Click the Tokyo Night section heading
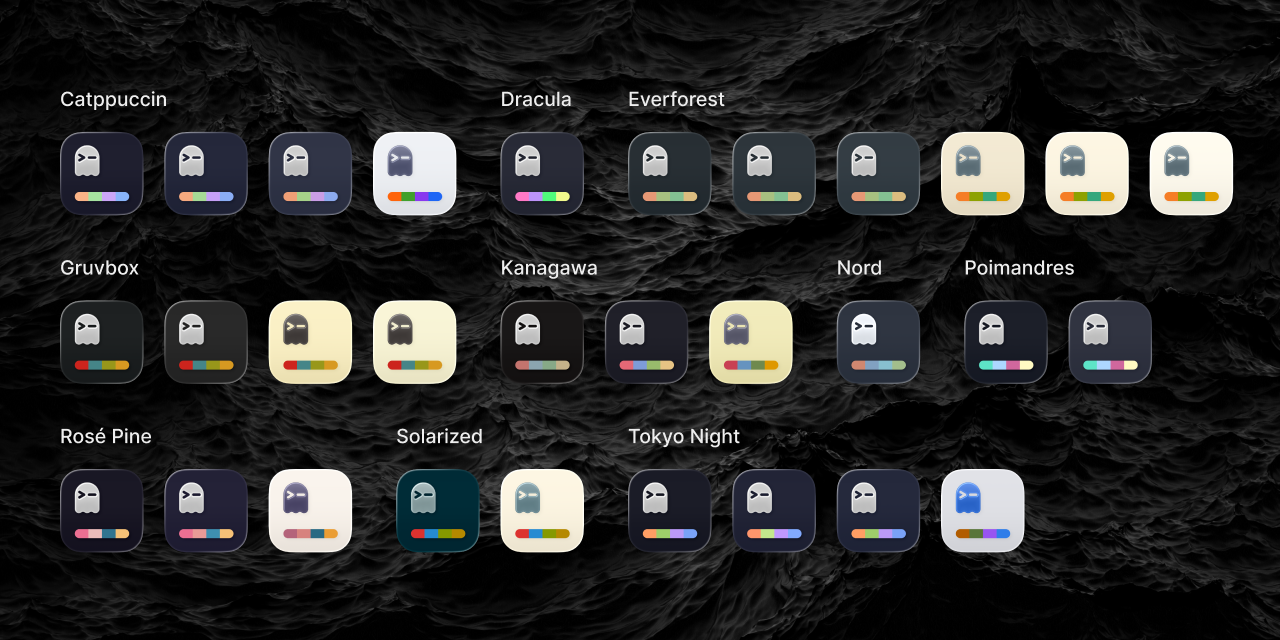 coord(684,436)
